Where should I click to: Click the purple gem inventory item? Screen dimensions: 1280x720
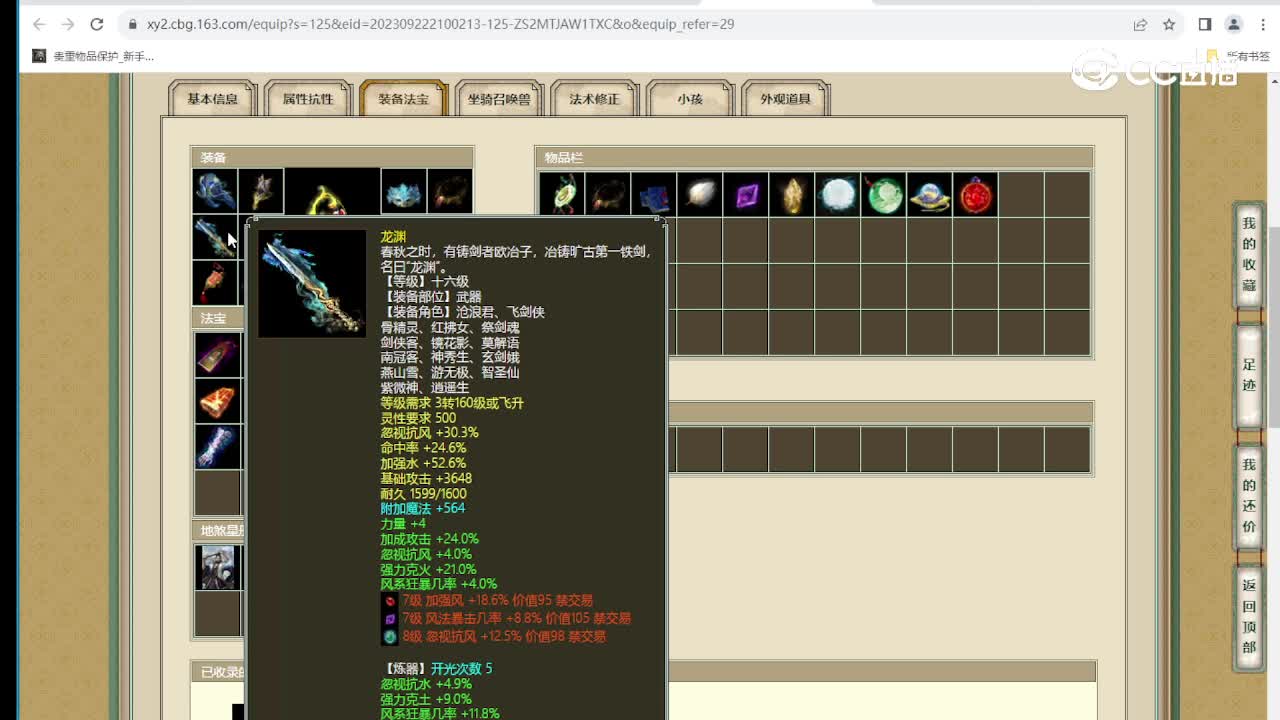[746, 194]
